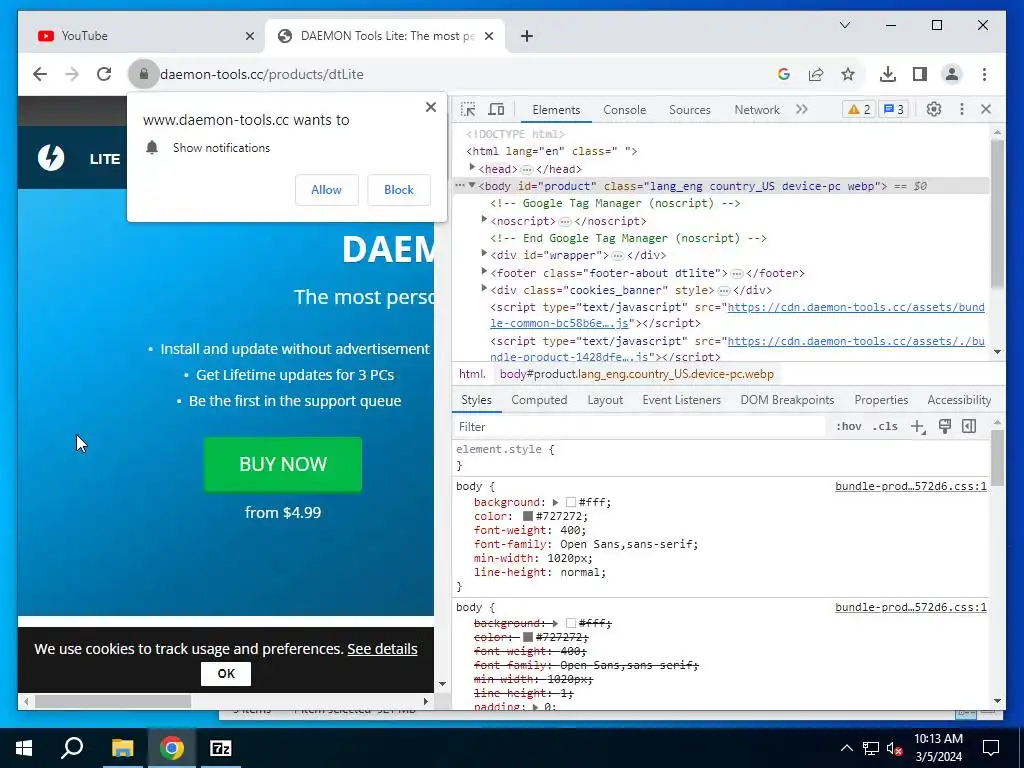This screenshot has width=1024, height=768.
Task: Toggle the :hov element state button
Action: tap(848, 426)
